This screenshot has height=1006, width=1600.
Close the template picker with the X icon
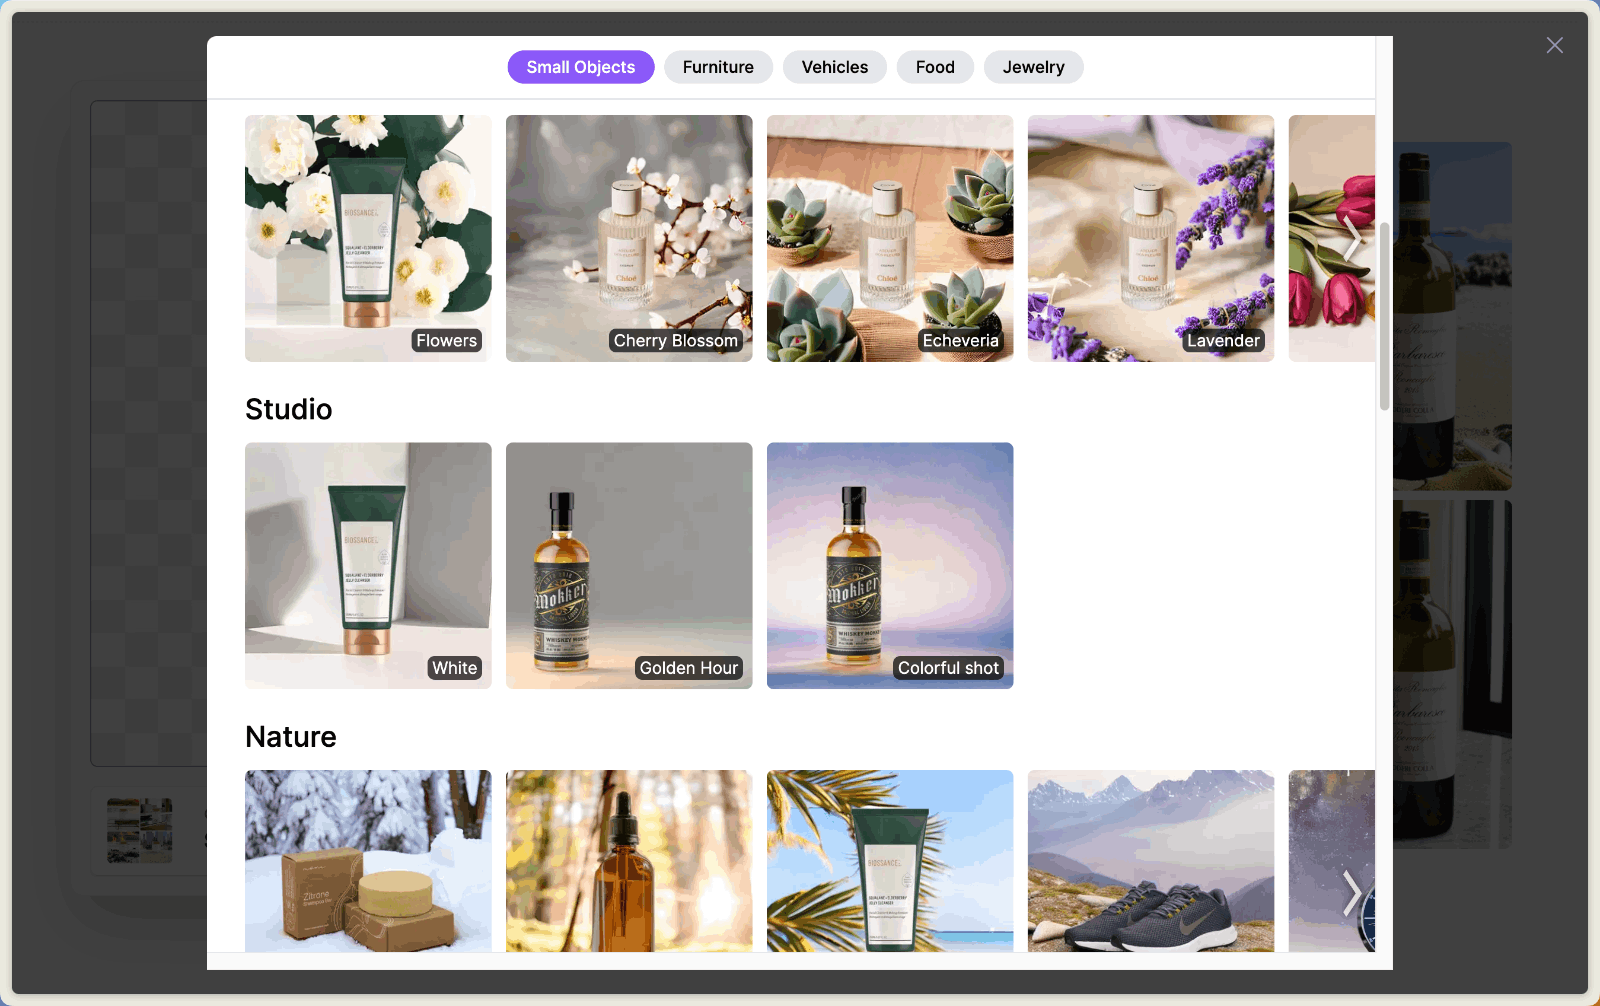[x=1554, y=45]
